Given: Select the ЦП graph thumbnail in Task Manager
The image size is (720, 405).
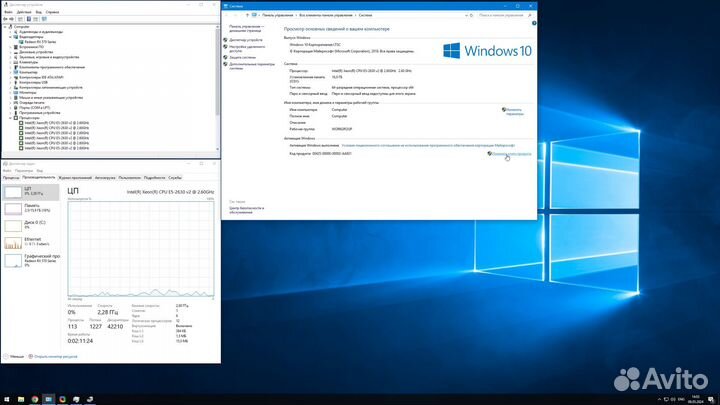Looking at the screenshot, I should pyautogui.click(x=13, y=192).
